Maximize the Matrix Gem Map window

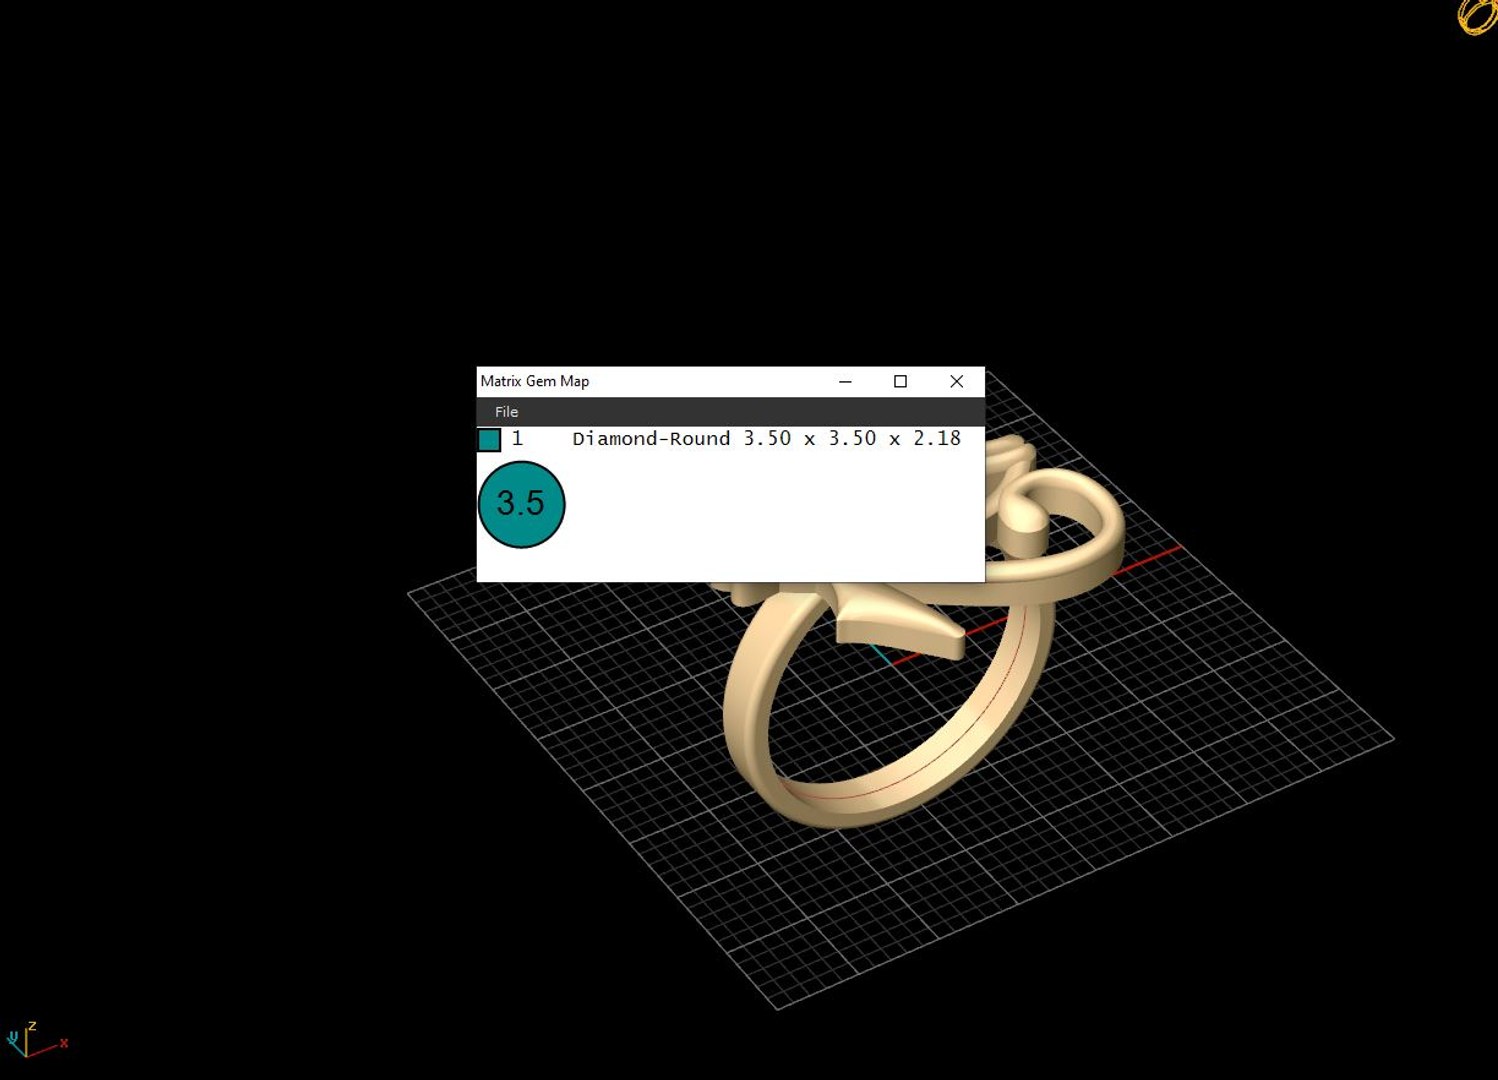pyautogui.click(x=900, y=381)
